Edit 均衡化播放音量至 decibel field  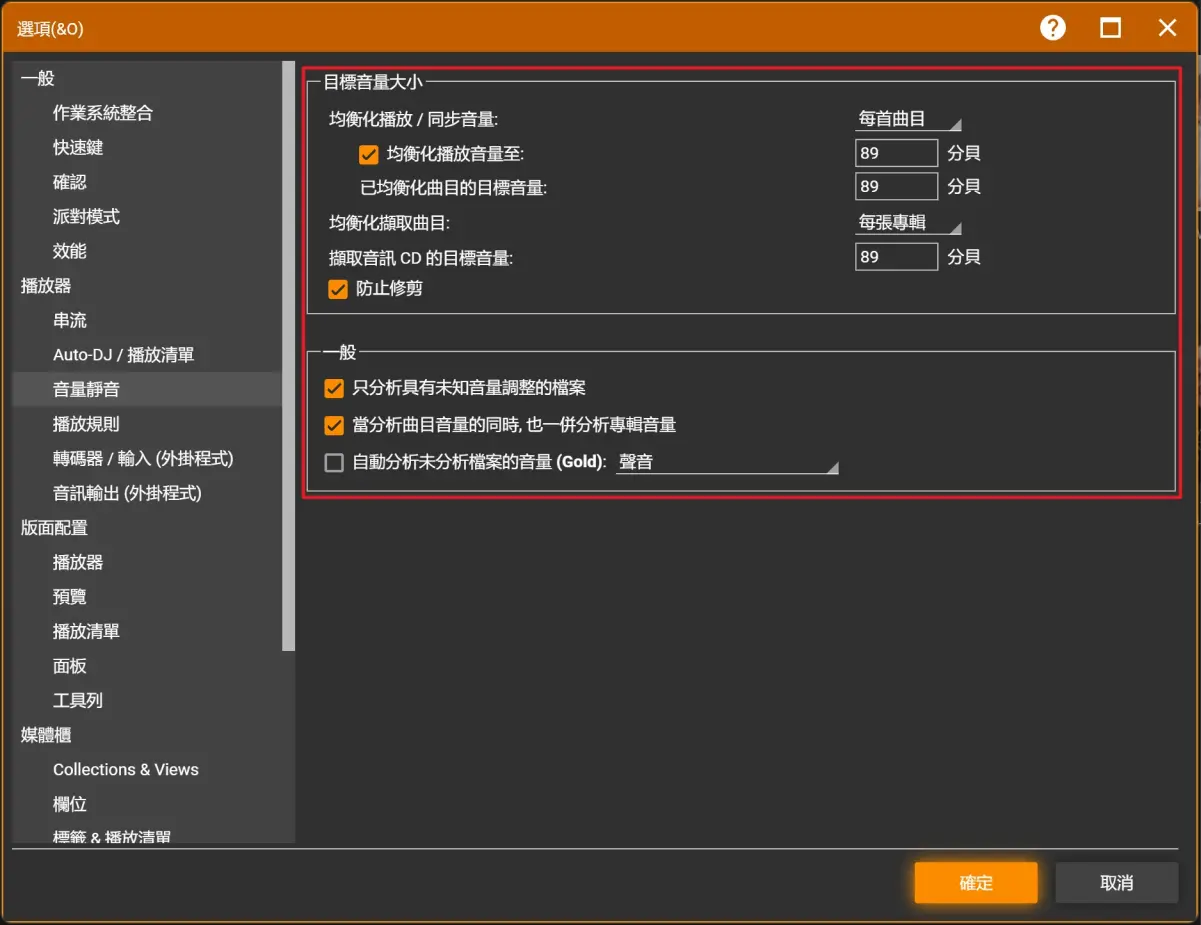[x=896, y=153]
